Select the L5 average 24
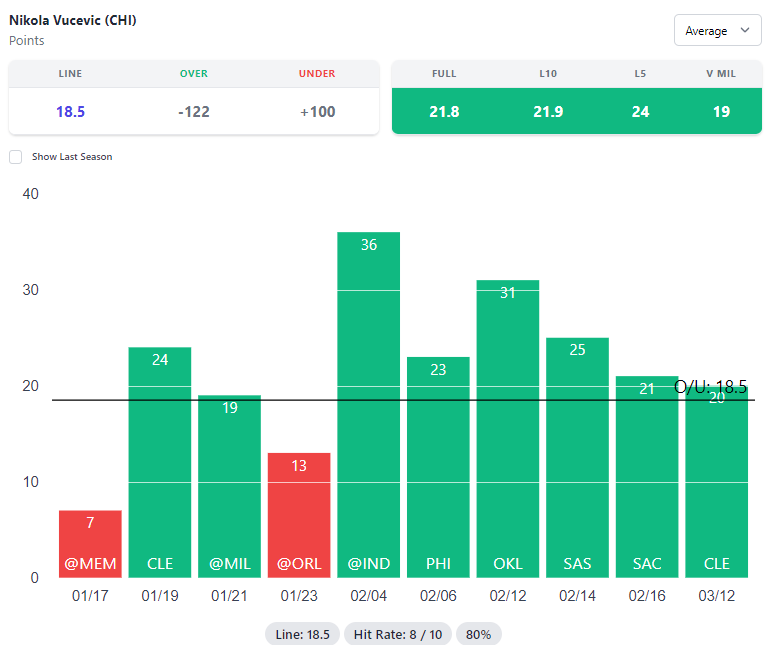The height and width of the screenshot is (647, 778). click(x=640, y=111)
